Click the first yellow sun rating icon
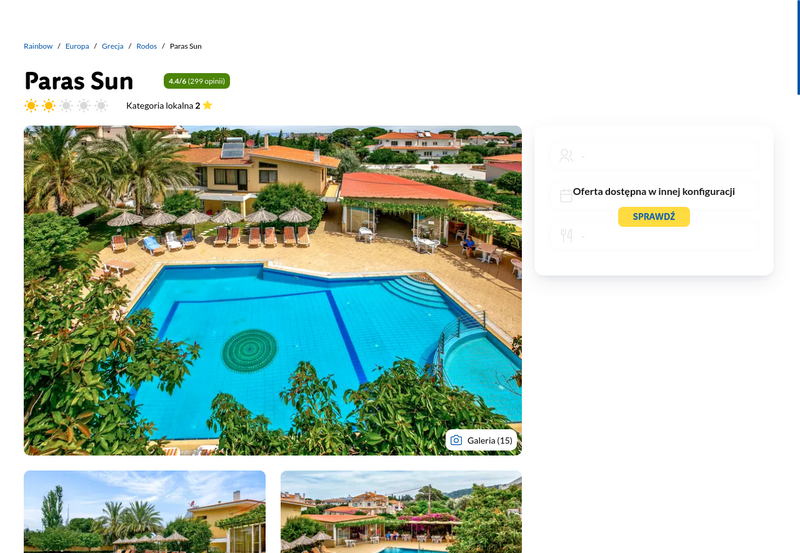This screenshot has height=553, width=800. [x=31, y=106]
